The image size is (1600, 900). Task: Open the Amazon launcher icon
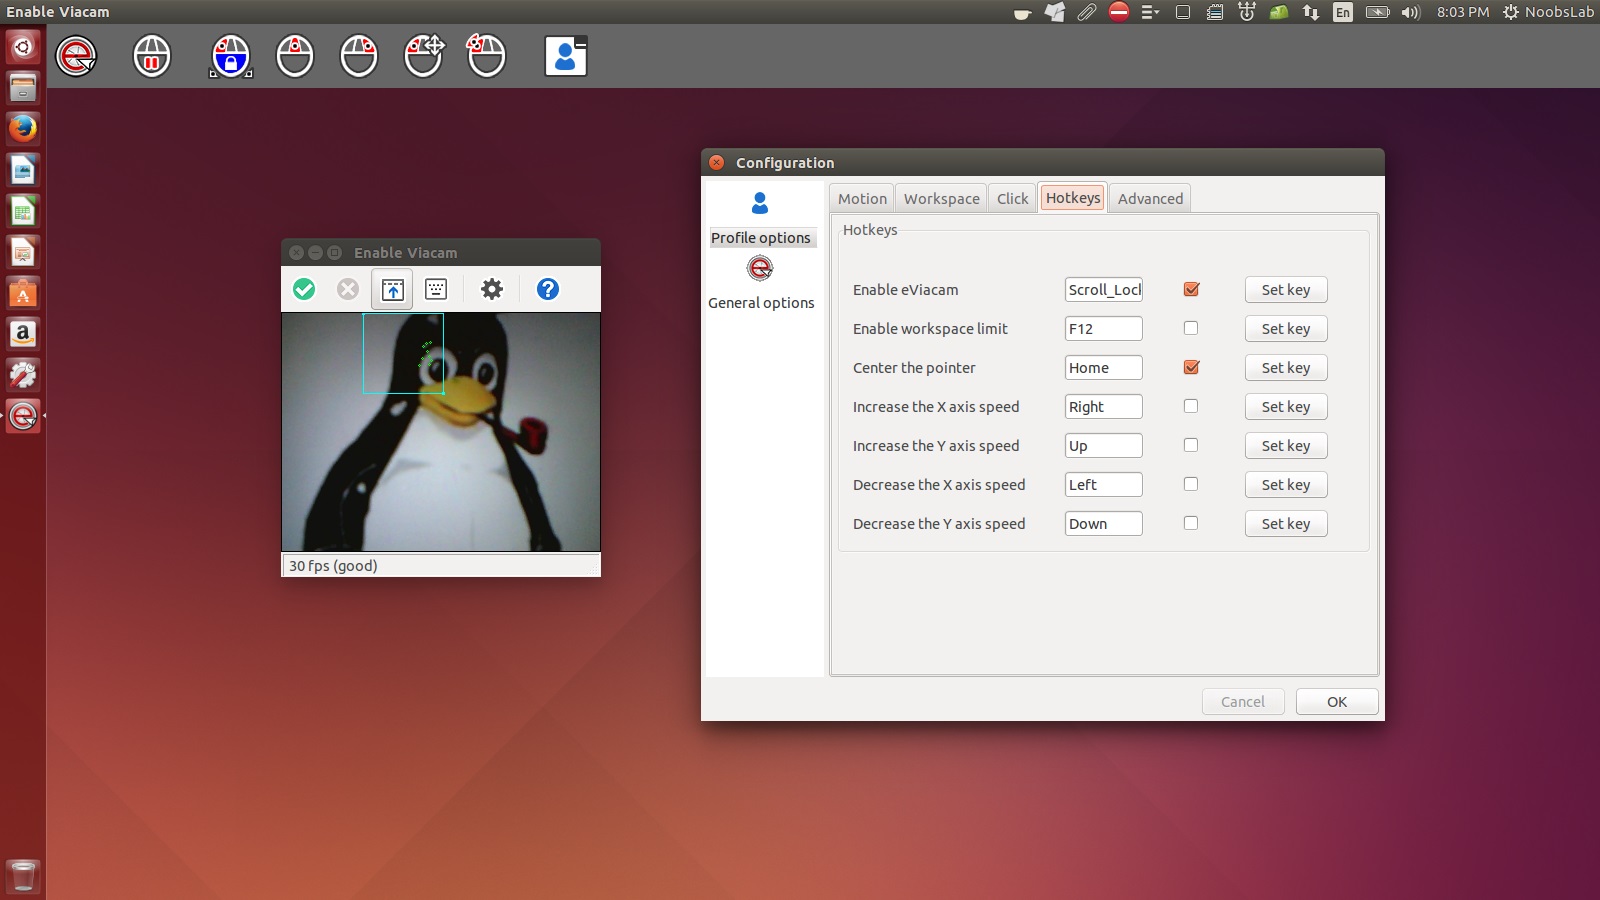point(23,334)
